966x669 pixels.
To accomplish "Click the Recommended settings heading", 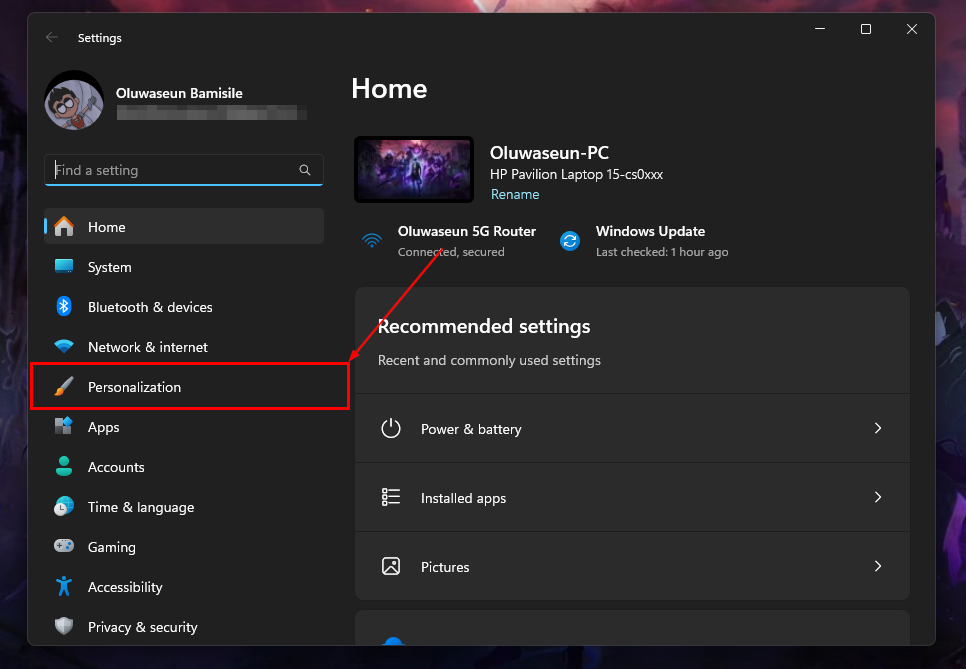I will [x=484, y=326].
